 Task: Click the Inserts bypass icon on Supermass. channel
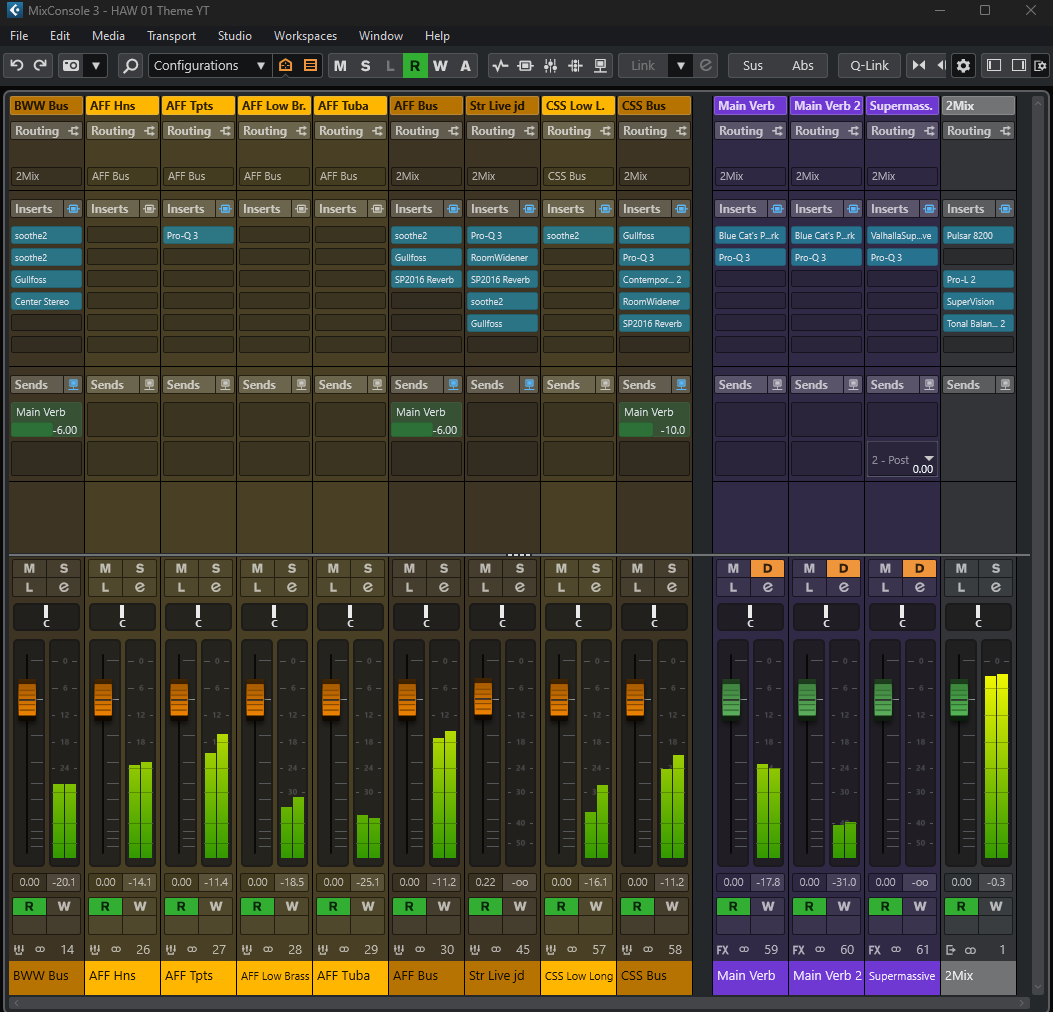click(x=929, y=209)
